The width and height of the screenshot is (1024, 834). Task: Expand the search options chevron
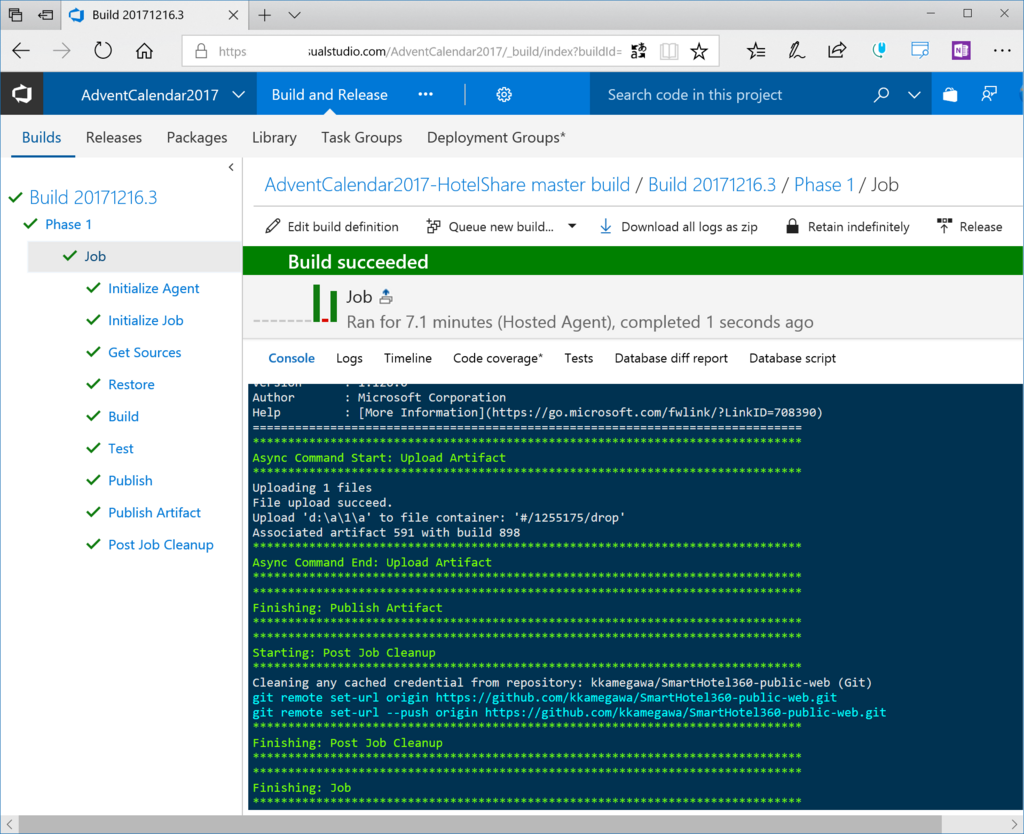(914, 95)
